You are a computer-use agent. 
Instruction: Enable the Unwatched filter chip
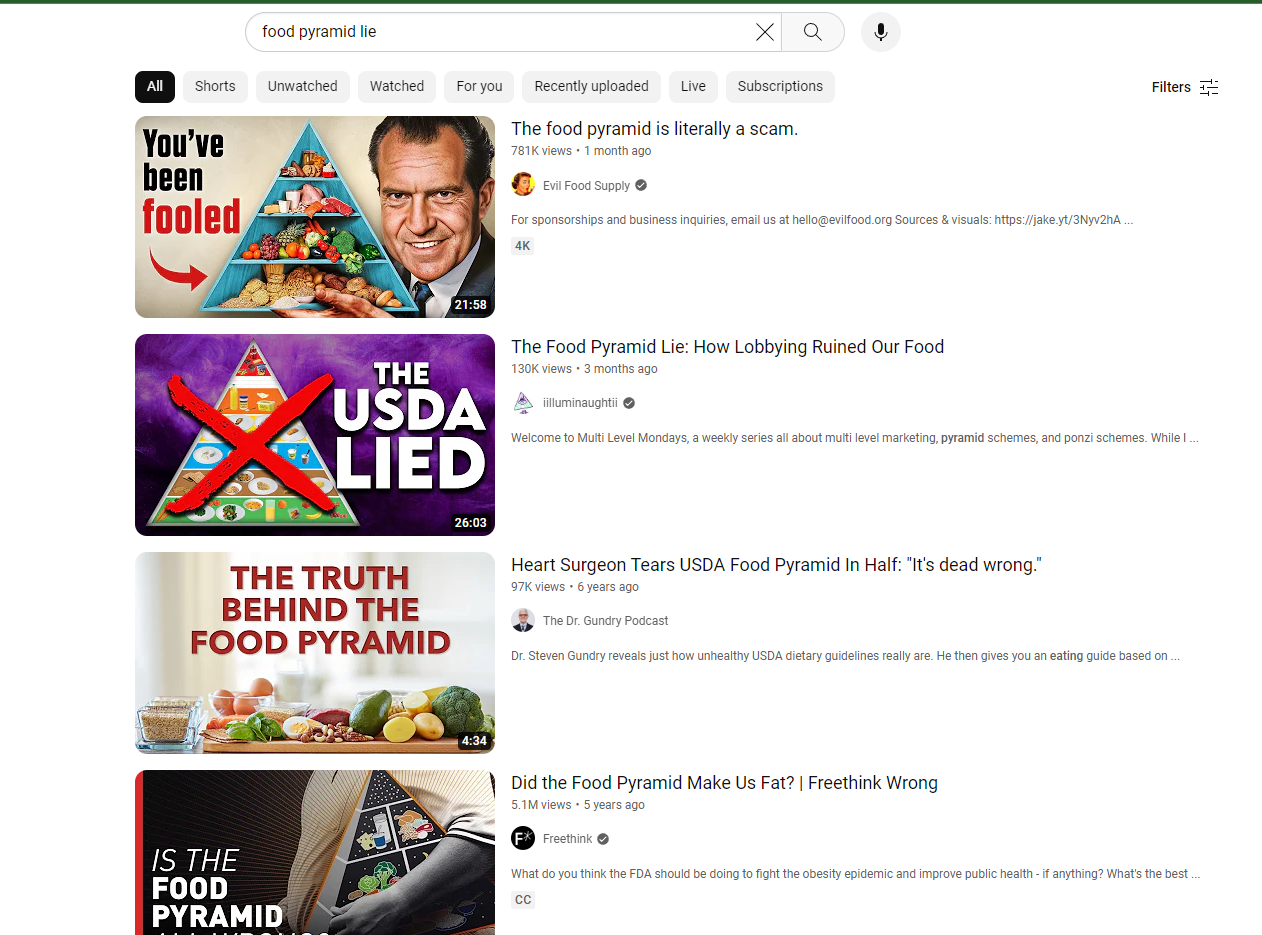(302, 87)
